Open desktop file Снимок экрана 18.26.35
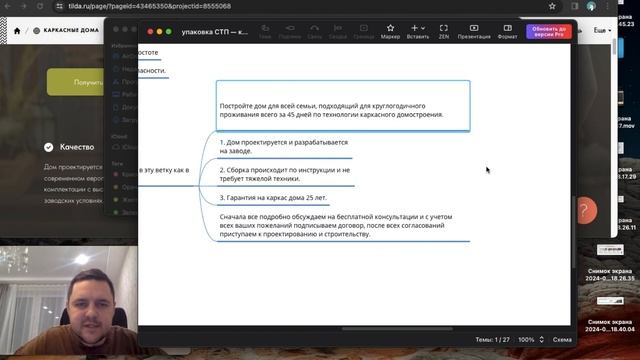The height and width of the screenshot is (360, 640). tap(610, 262)
